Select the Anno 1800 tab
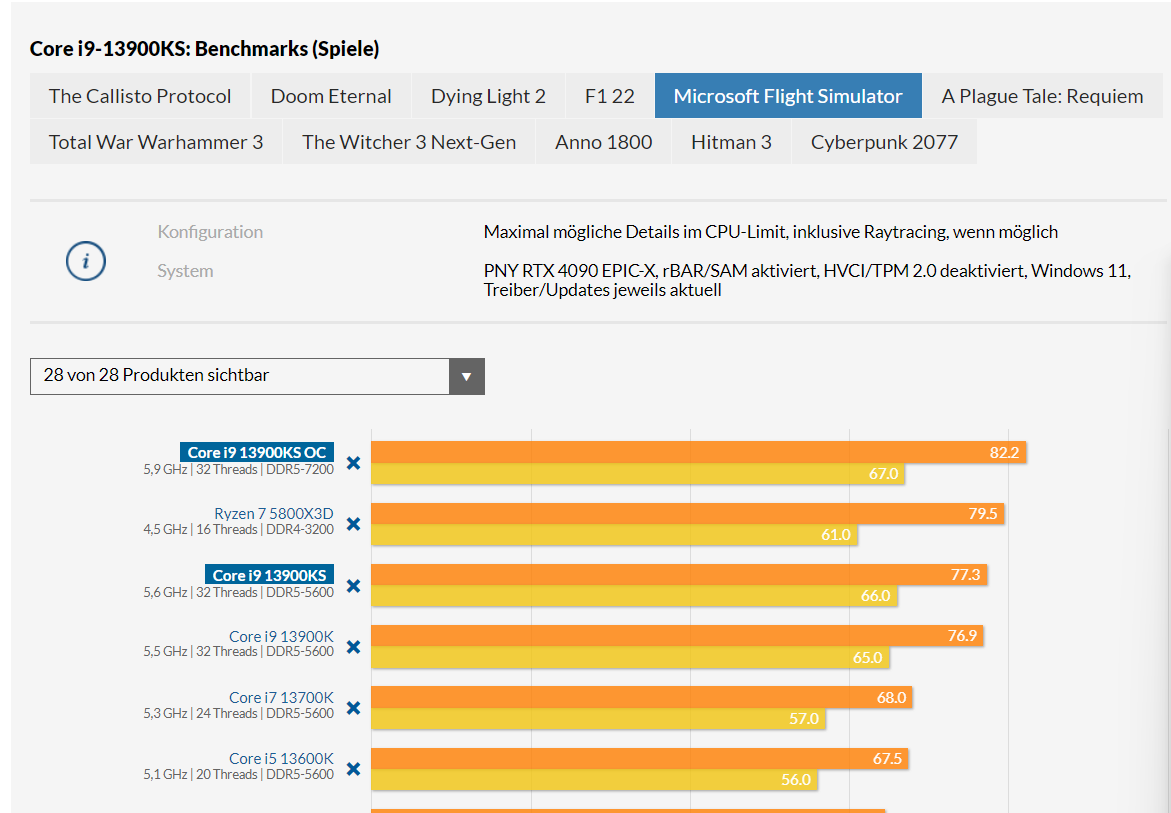 603,142
